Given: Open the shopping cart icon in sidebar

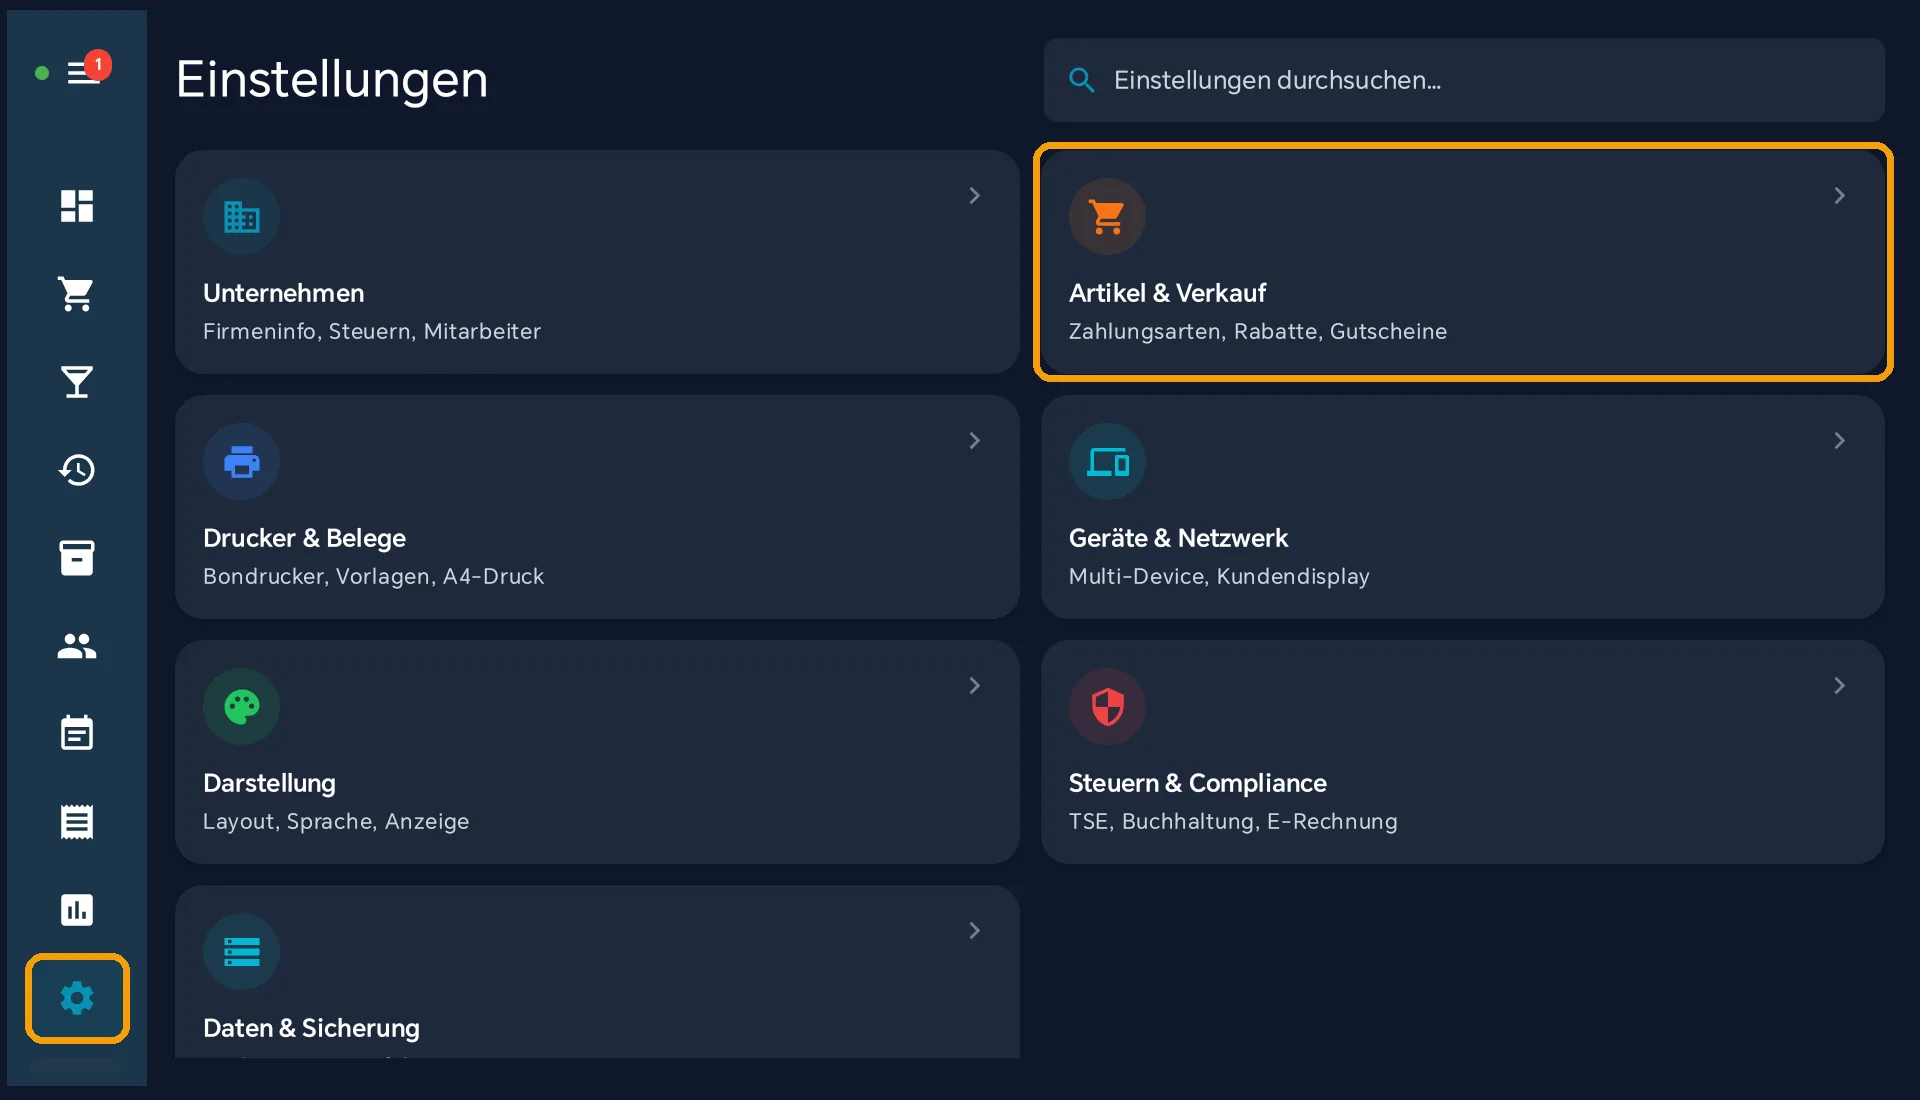Looking at the screenshot, I should [77, 294].
